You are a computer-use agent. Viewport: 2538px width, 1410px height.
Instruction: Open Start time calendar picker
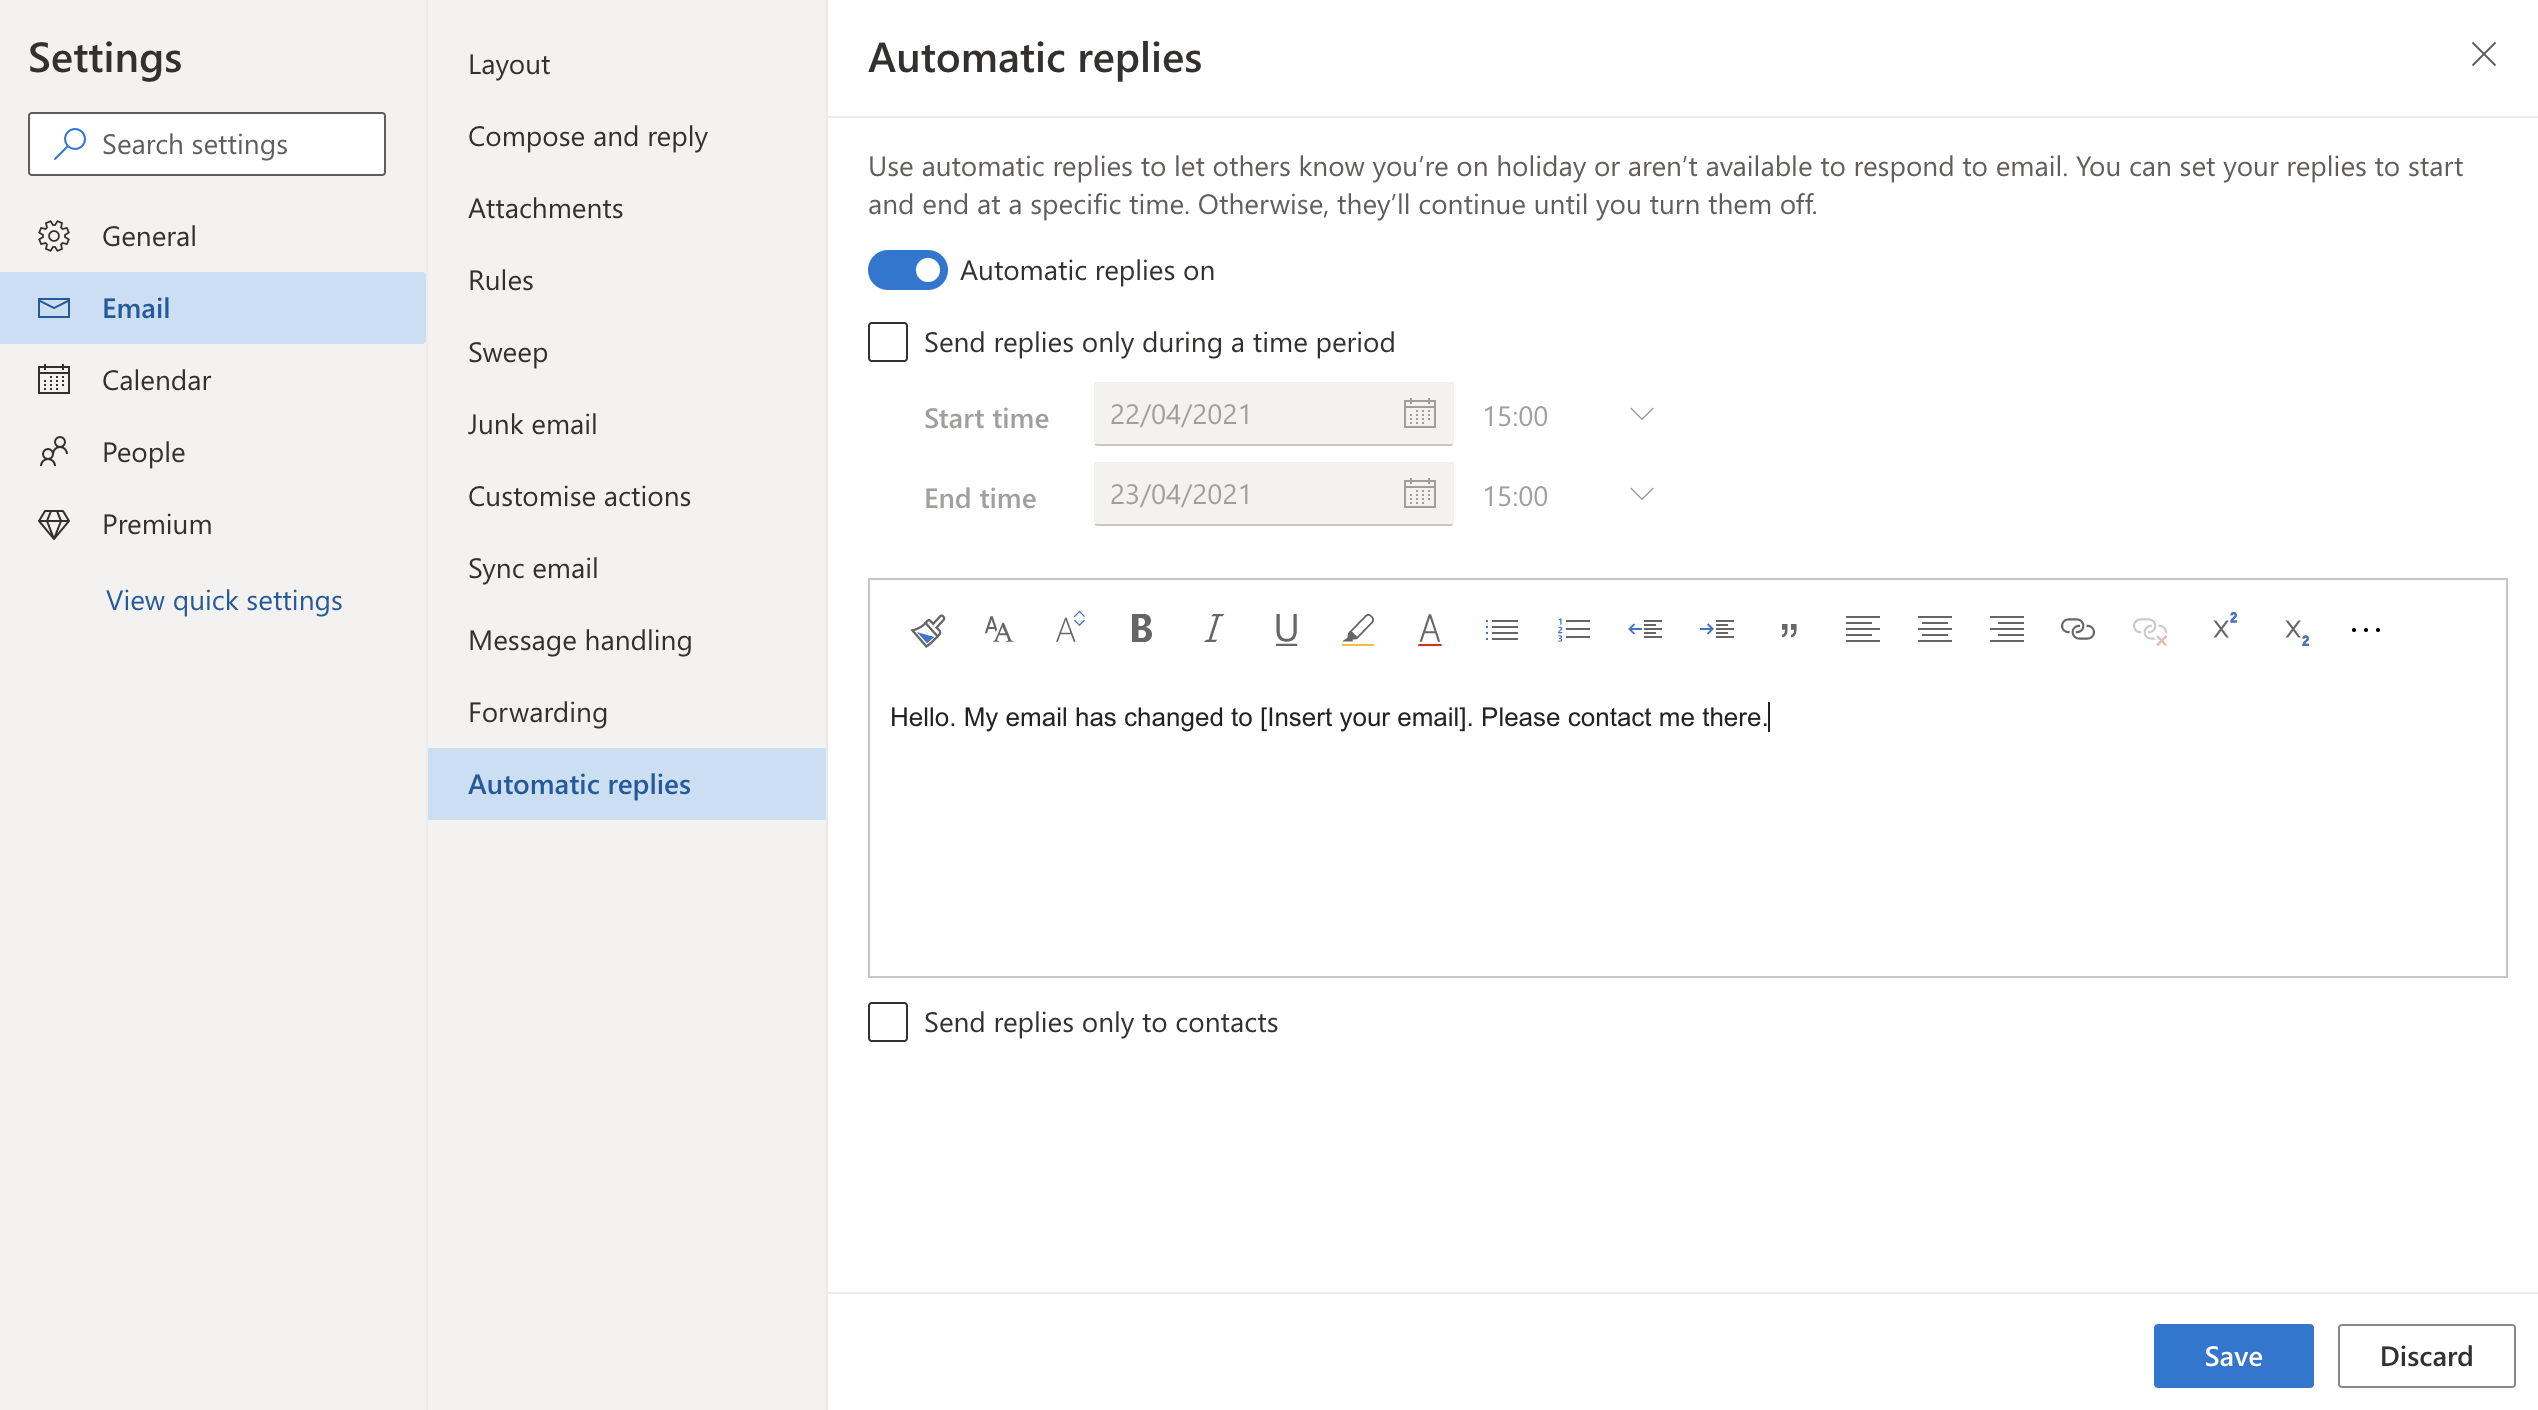[x=1419, y=414]
